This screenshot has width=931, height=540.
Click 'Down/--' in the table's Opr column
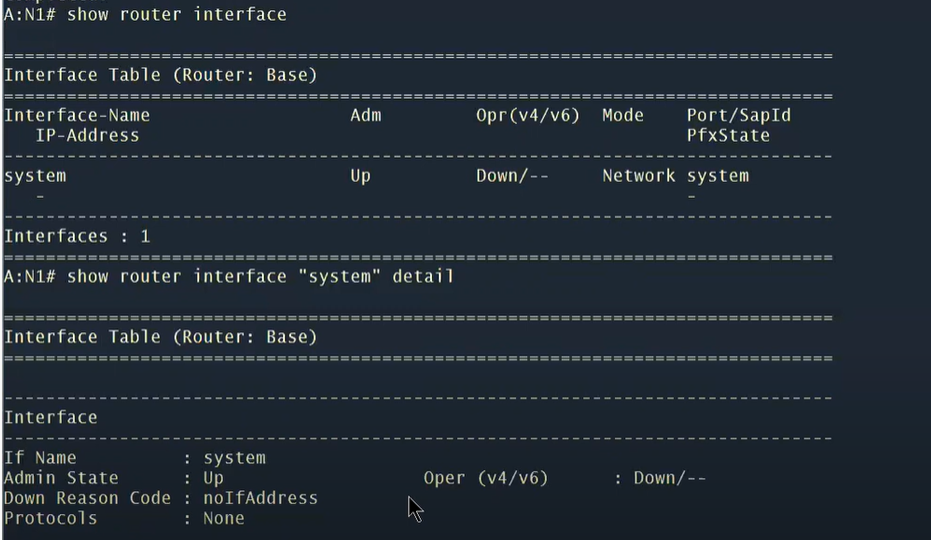[512, 176]
